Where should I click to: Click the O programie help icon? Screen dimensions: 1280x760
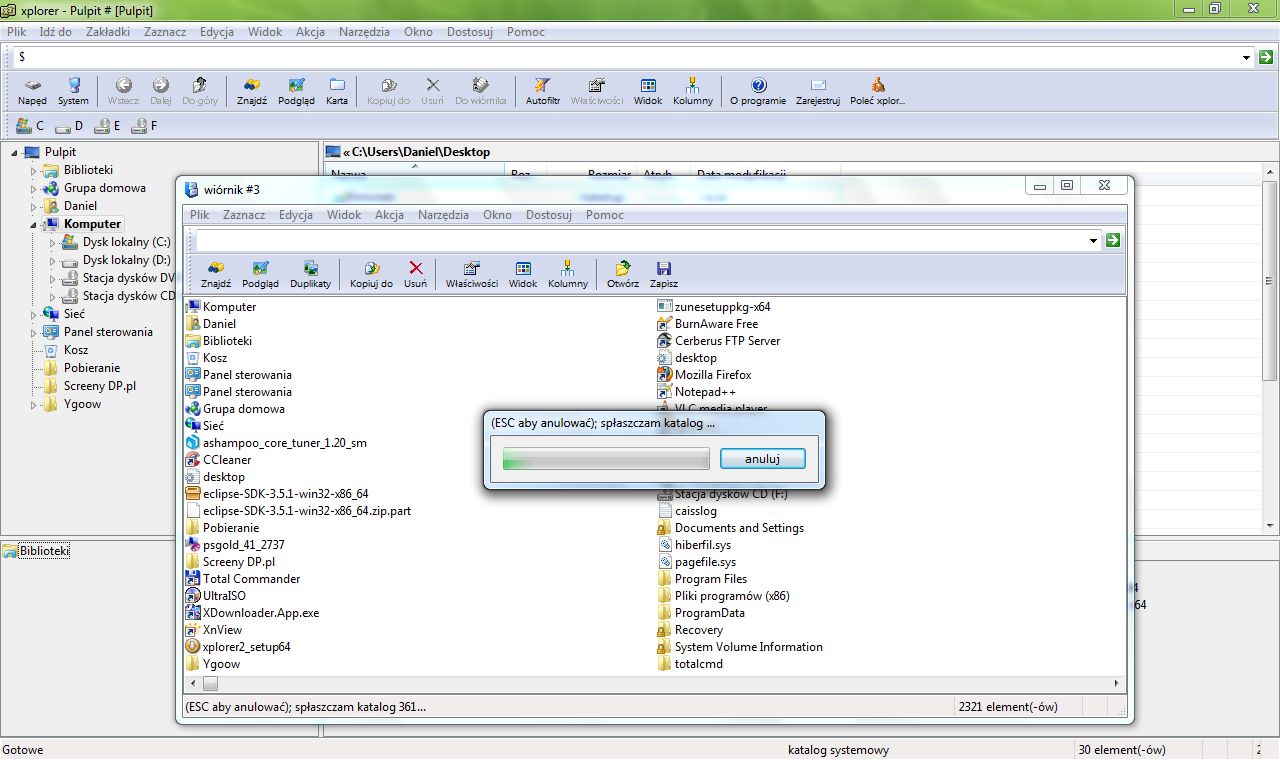coord(758,92)
